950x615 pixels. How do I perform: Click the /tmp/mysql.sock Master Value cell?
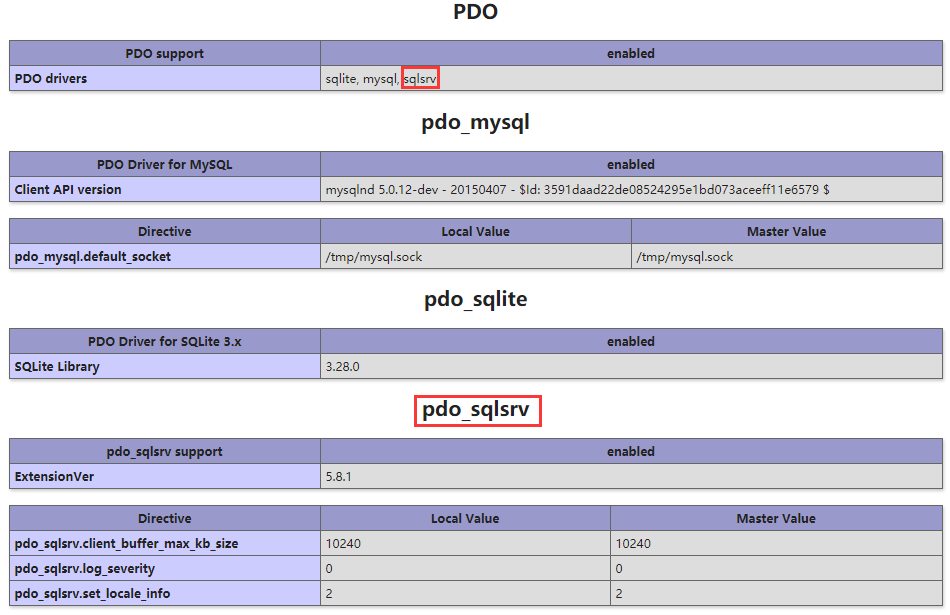click(685, 256)
